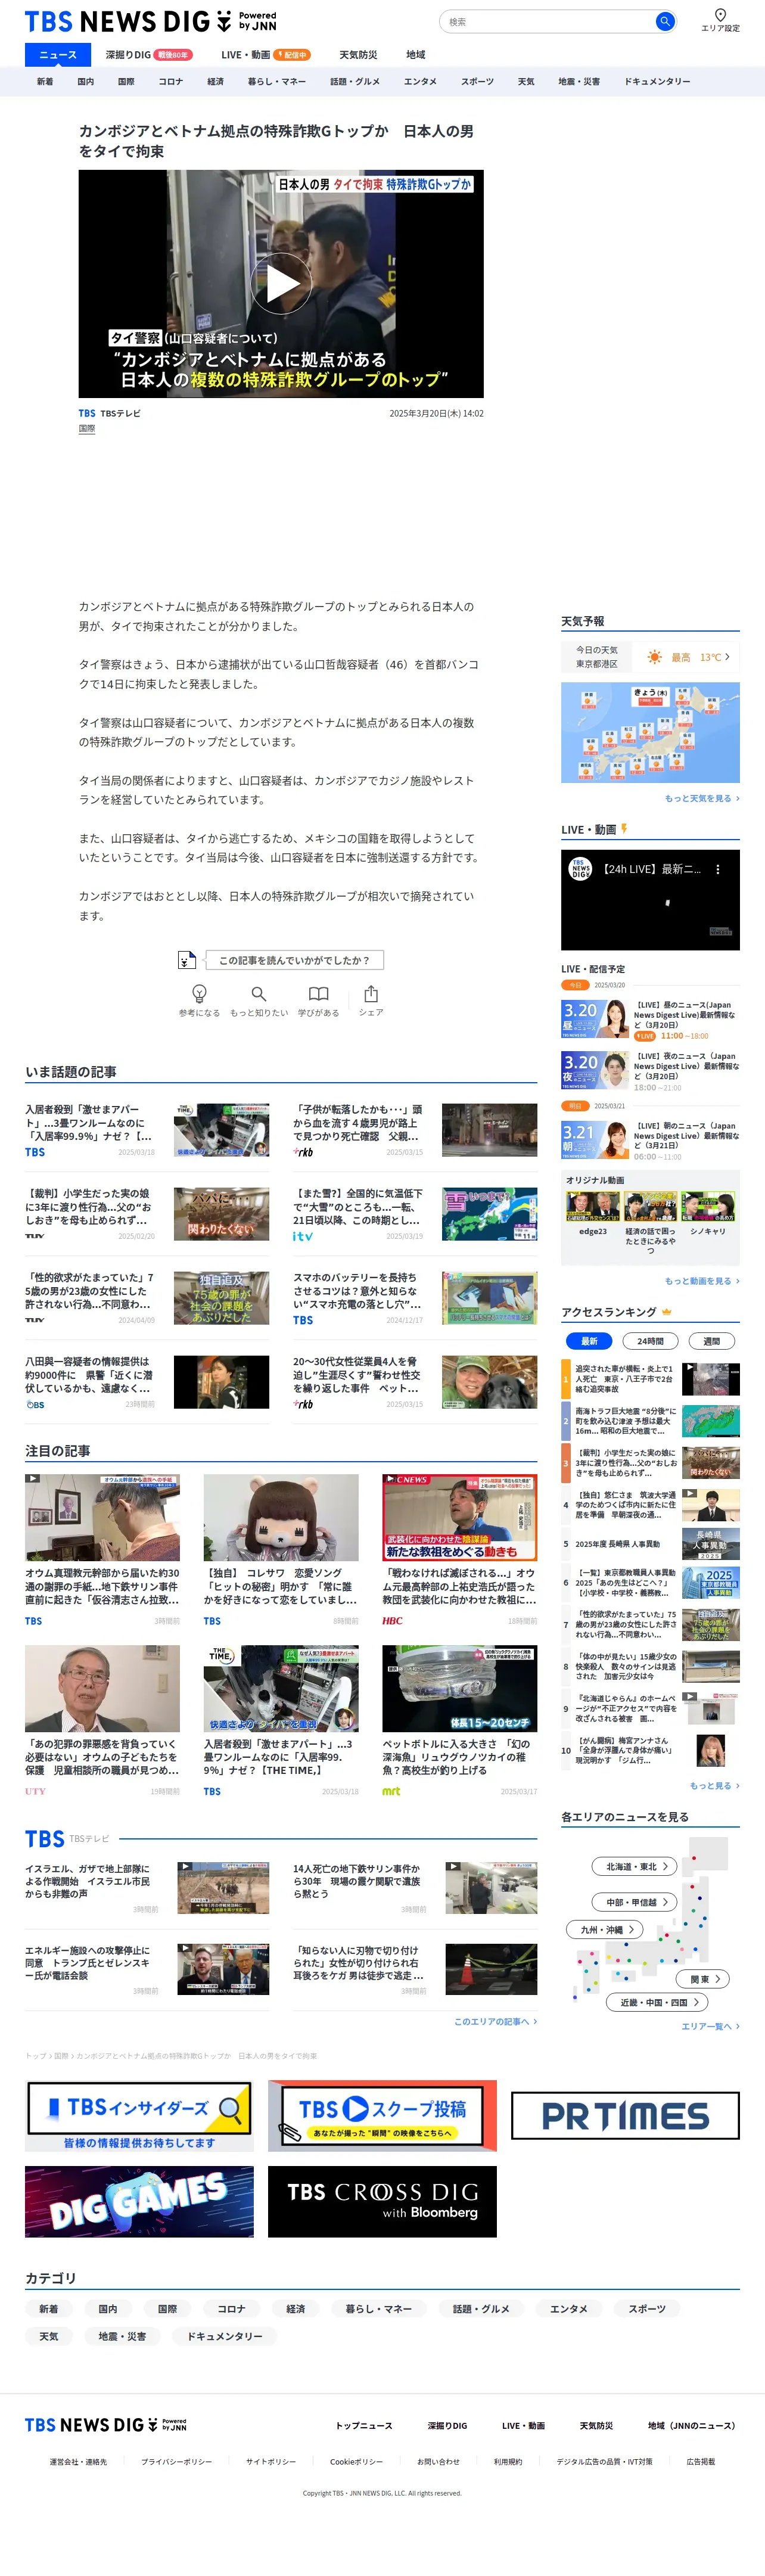Expand the 近畿・中国・四国 area
The width and height of the screenshot is (765, 2576).
coord(658,2002)
